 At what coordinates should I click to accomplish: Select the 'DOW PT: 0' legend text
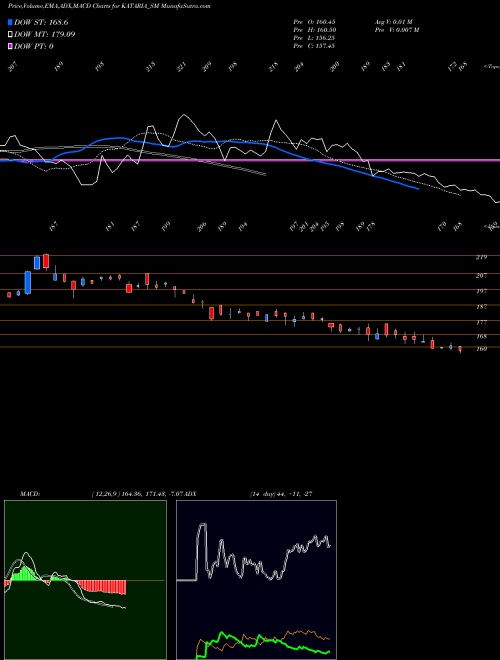click(34, 46)
